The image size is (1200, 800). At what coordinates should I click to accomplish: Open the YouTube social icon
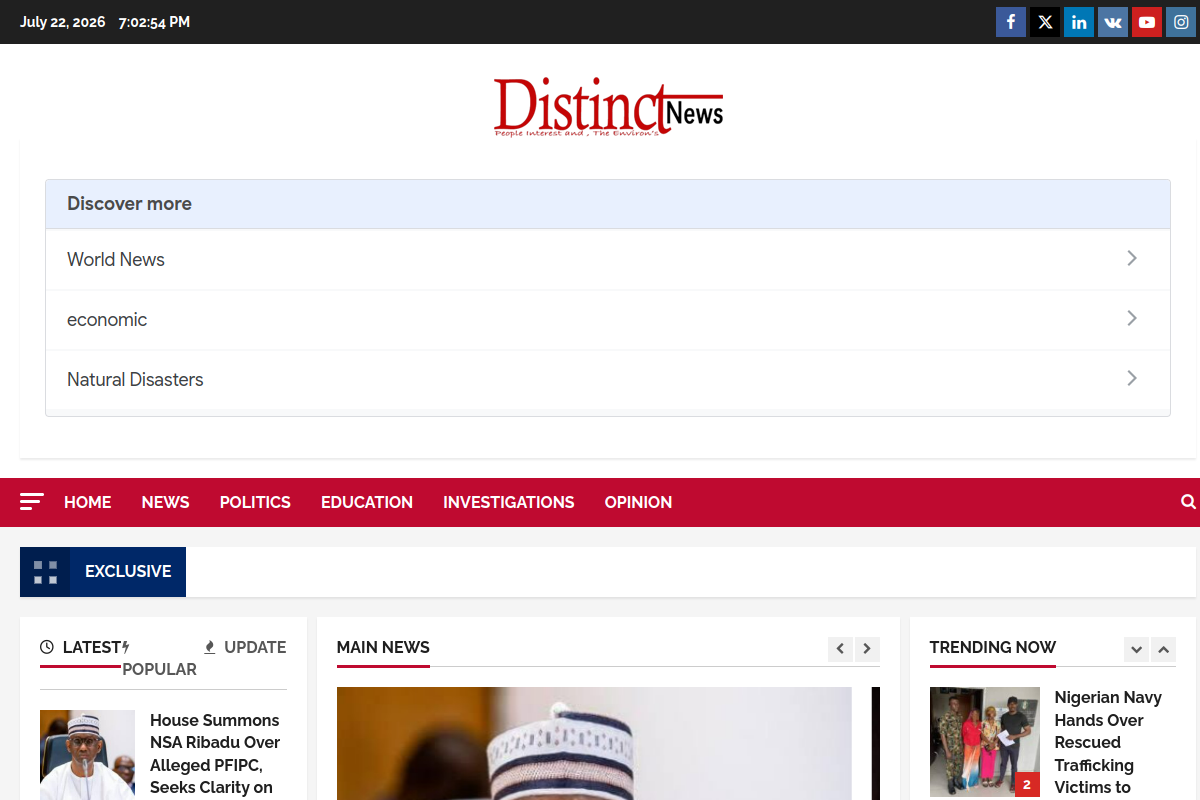point(1147,22)
